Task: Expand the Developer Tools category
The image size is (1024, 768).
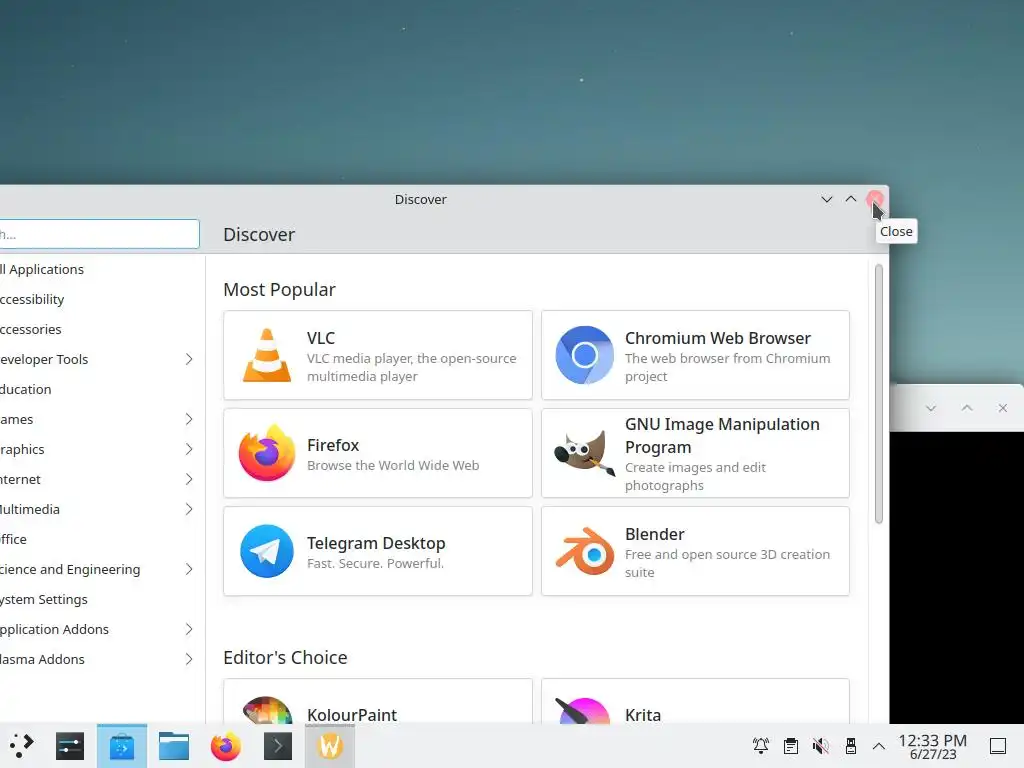Action: pos(189,359)
